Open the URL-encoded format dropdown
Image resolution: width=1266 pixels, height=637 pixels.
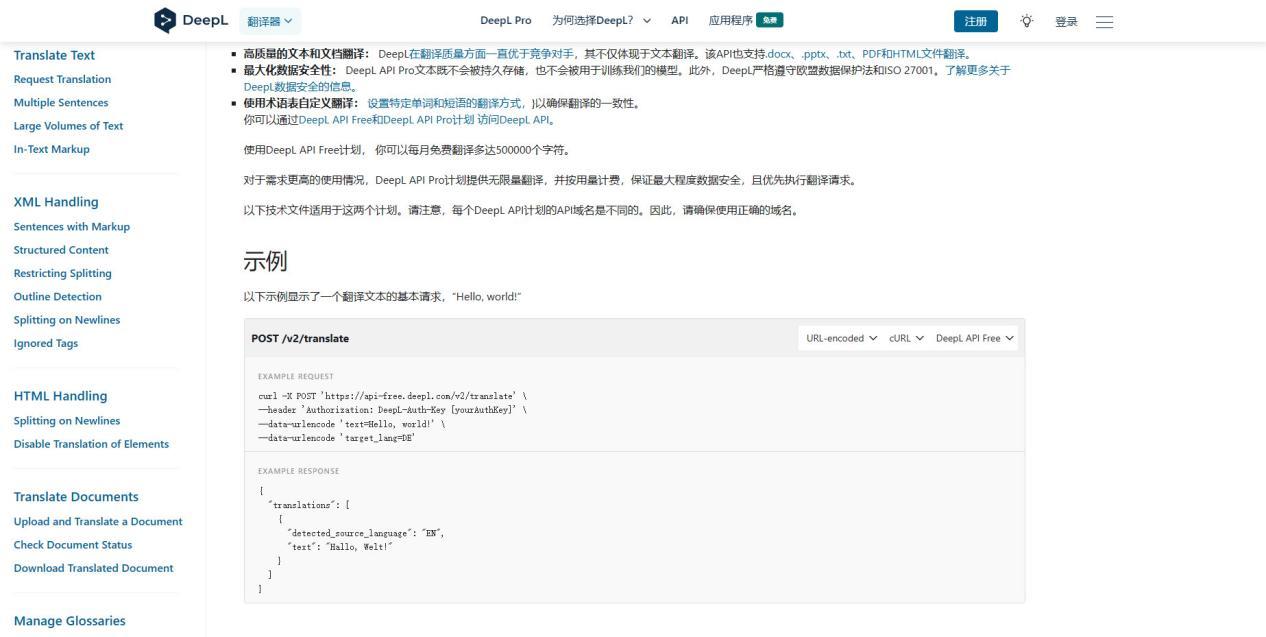point(841,338)
